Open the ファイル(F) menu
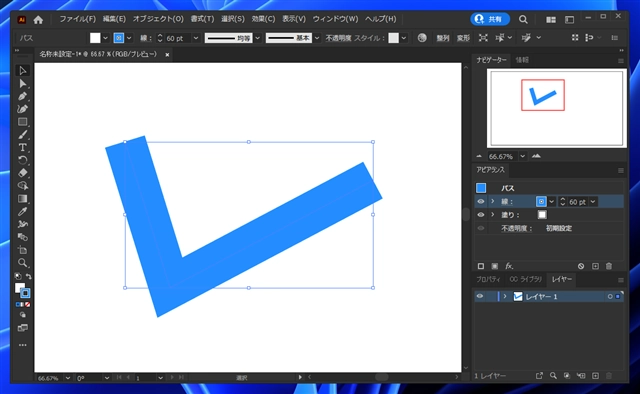Viewport: 640px width, 394px height. tap(78, 19)
